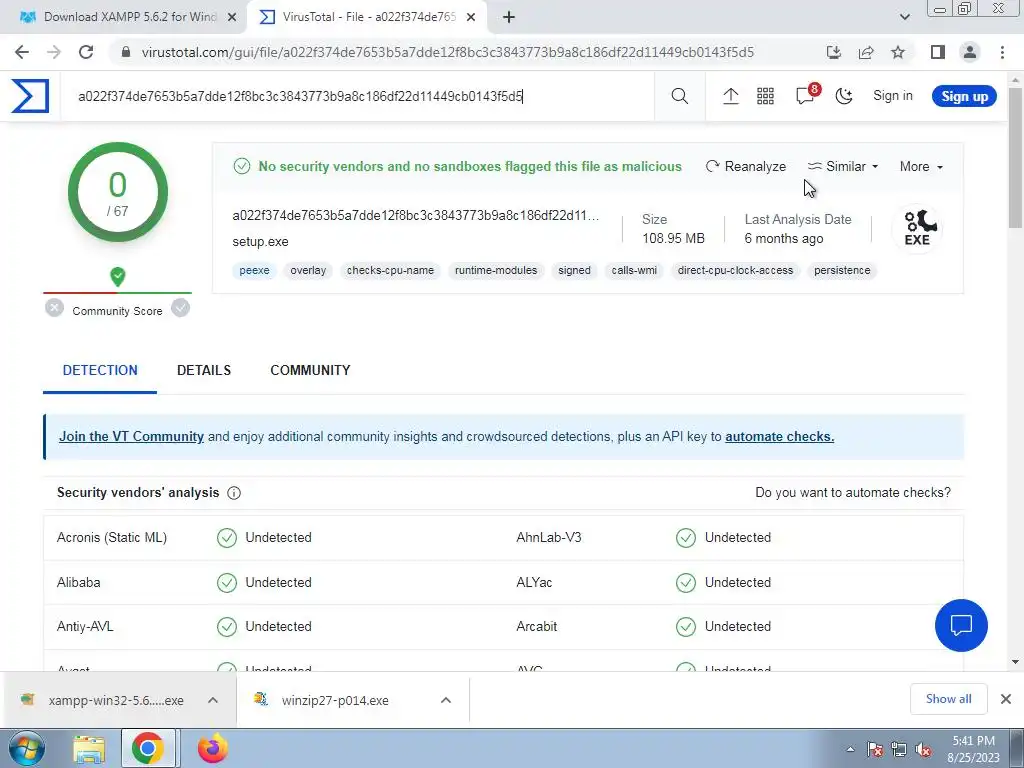Open the Chrome profile icon
Viewport: 1024px width, 768px height.
(970, 52)
